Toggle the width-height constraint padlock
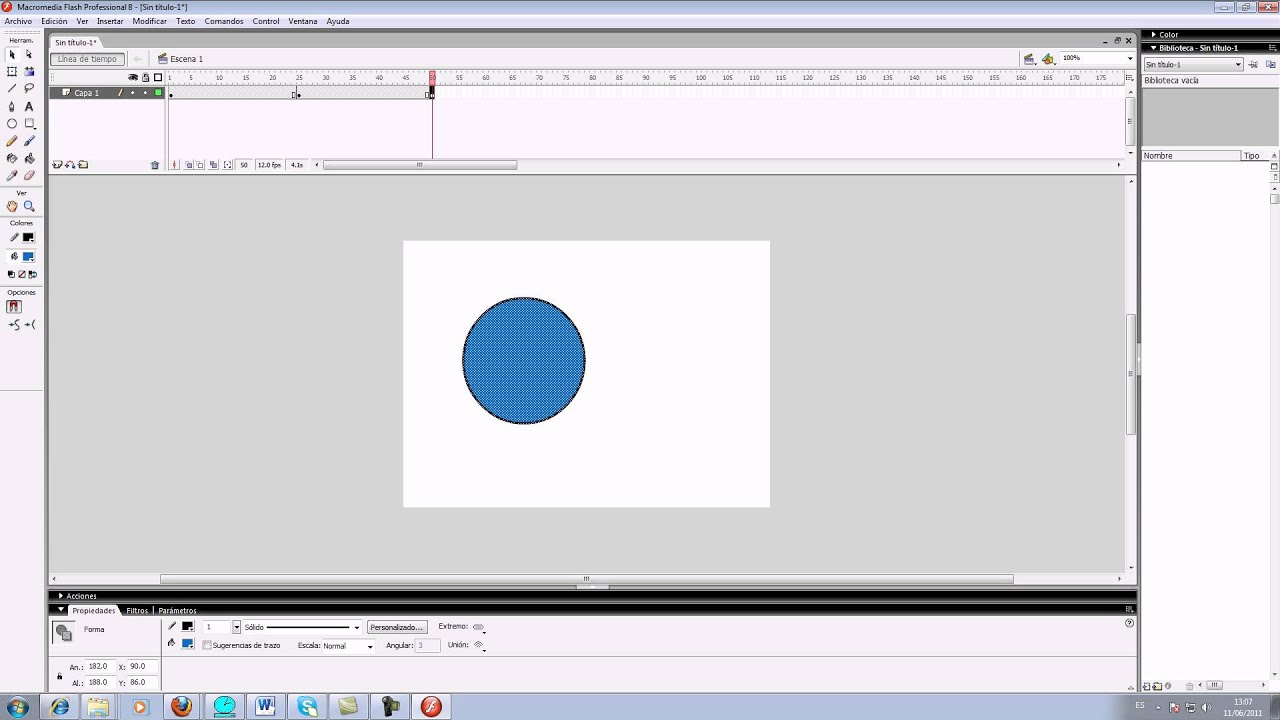This screenshot has width=1280, height=720. click(59, 677)
